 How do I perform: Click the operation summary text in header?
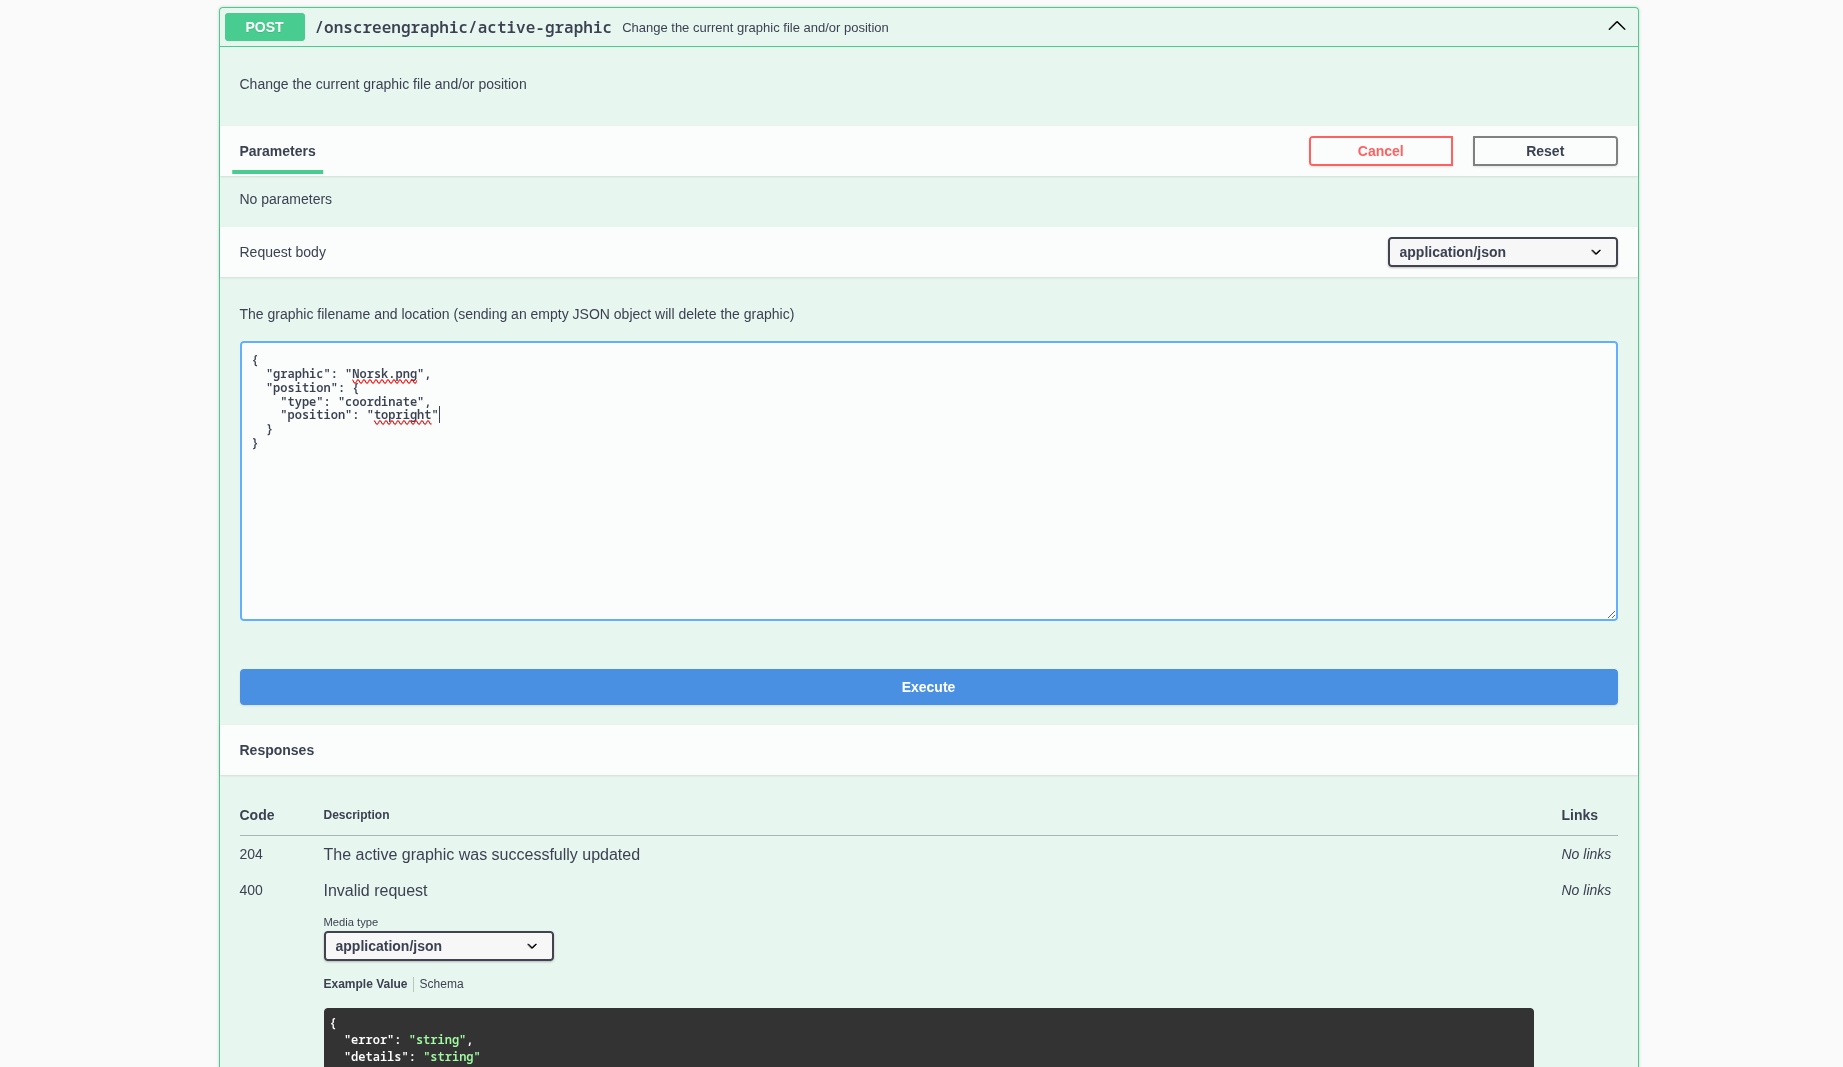point(755,28)
